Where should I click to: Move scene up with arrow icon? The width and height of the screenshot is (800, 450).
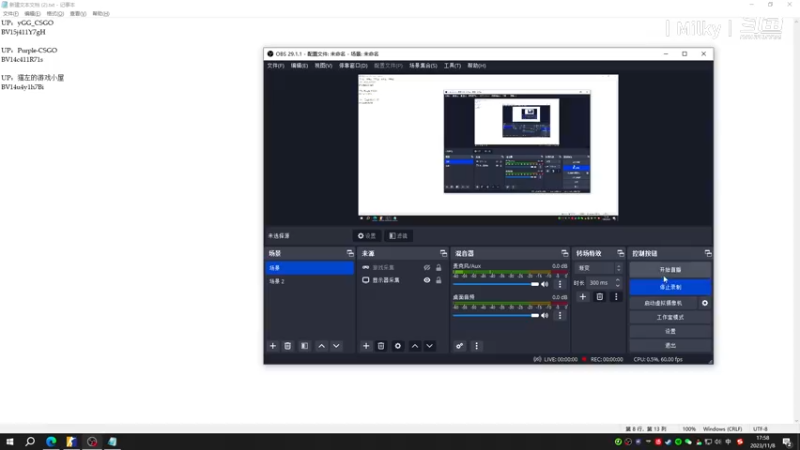(x=321, y=346)
